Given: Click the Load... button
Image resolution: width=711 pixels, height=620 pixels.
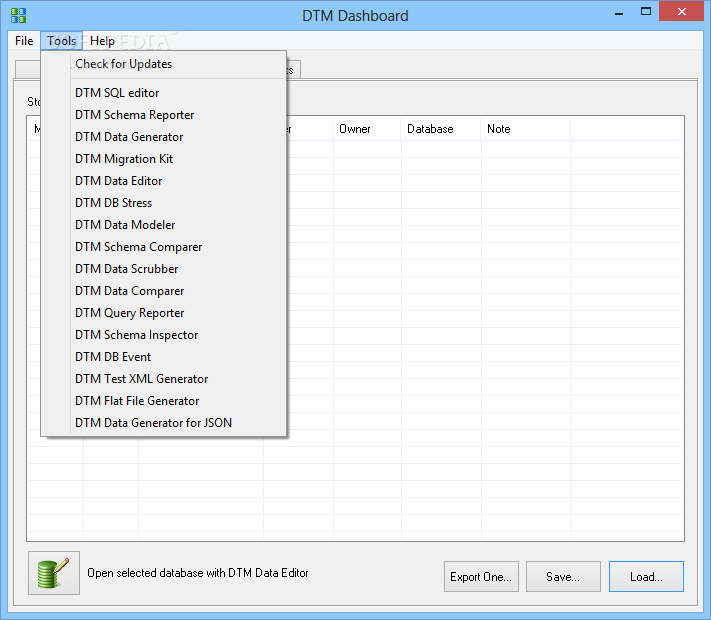Looking at the screenshot, I should (646, 576).
